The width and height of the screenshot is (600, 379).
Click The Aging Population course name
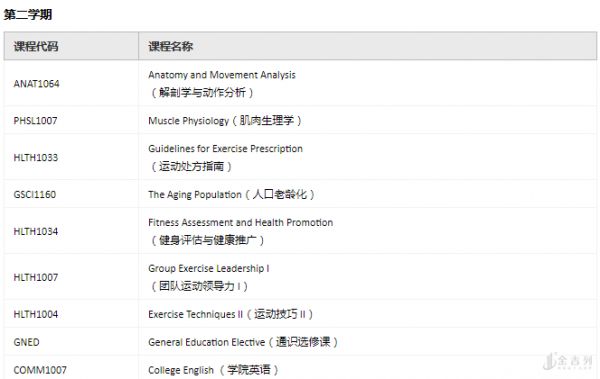point(195,194)
